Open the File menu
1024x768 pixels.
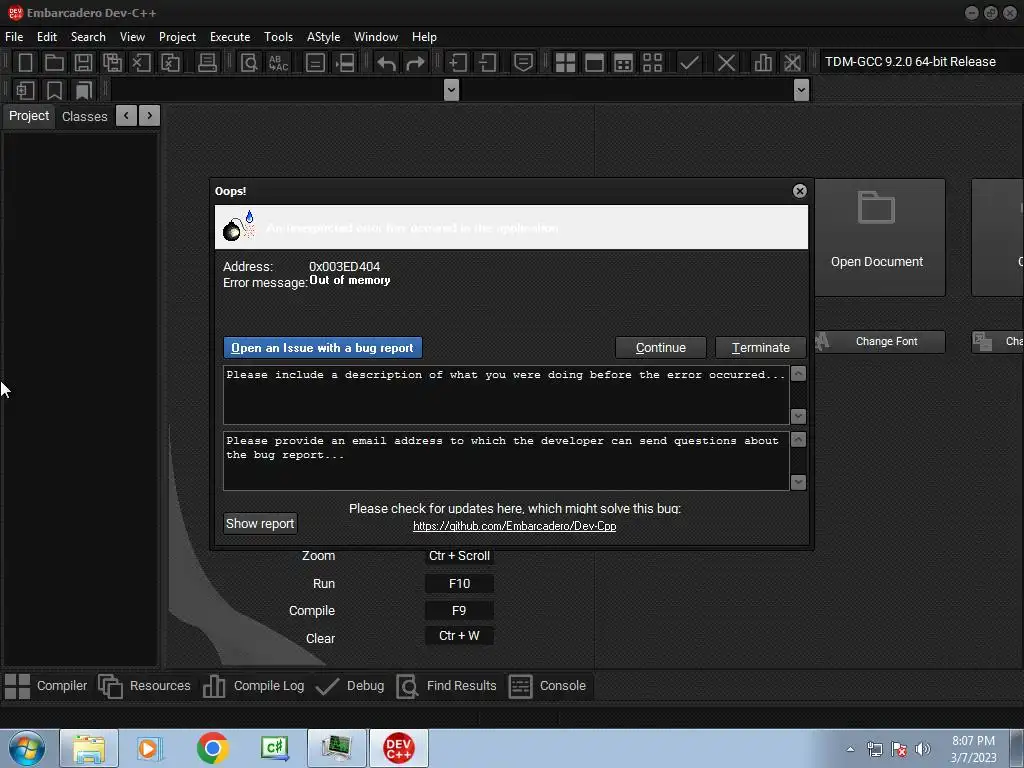coord(14,37)
